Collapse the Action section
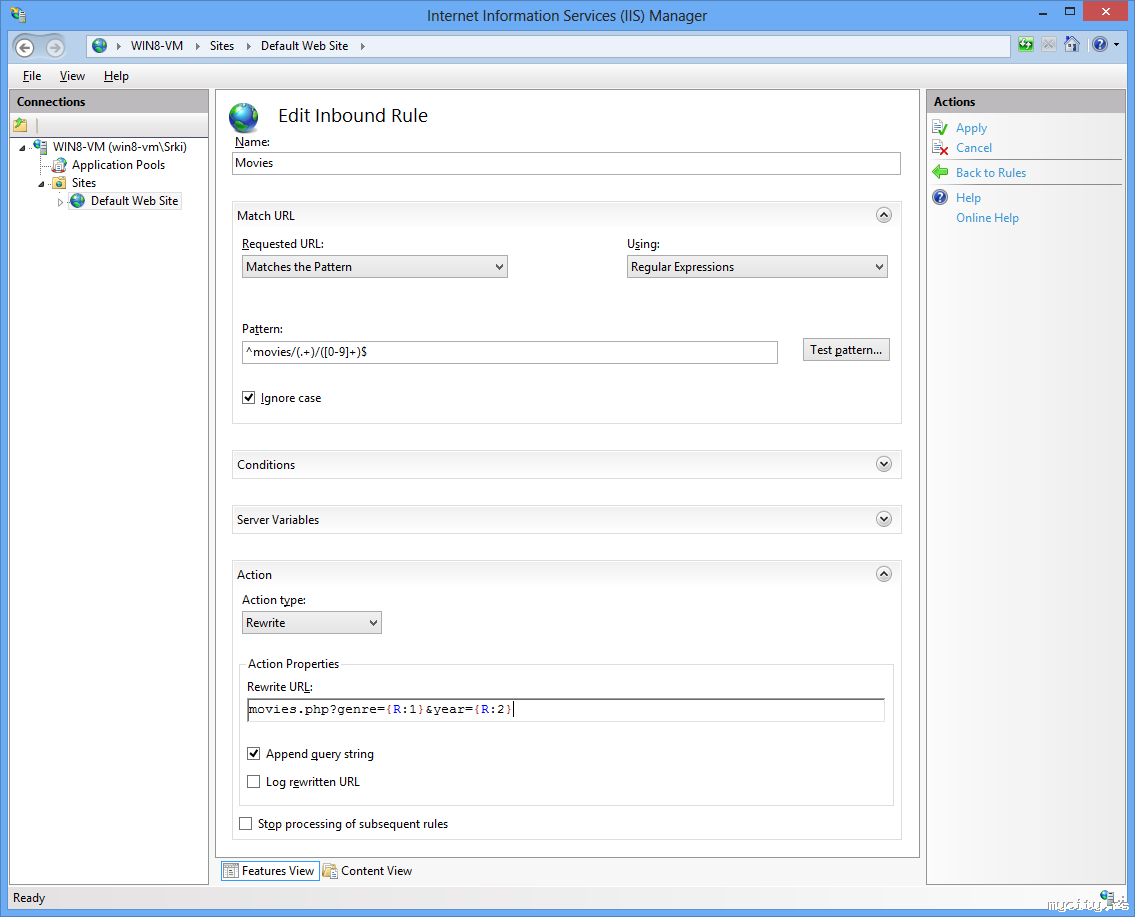Screen dimensions: 1135x917 tap(884, 574)
